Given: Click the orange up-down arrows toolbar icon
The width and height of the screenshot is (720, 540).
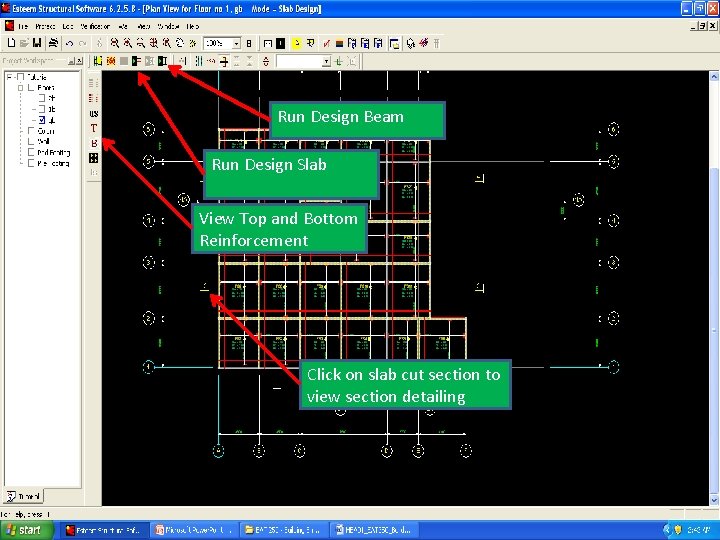Looking at the screenshot, I should [x=266, y=61].
